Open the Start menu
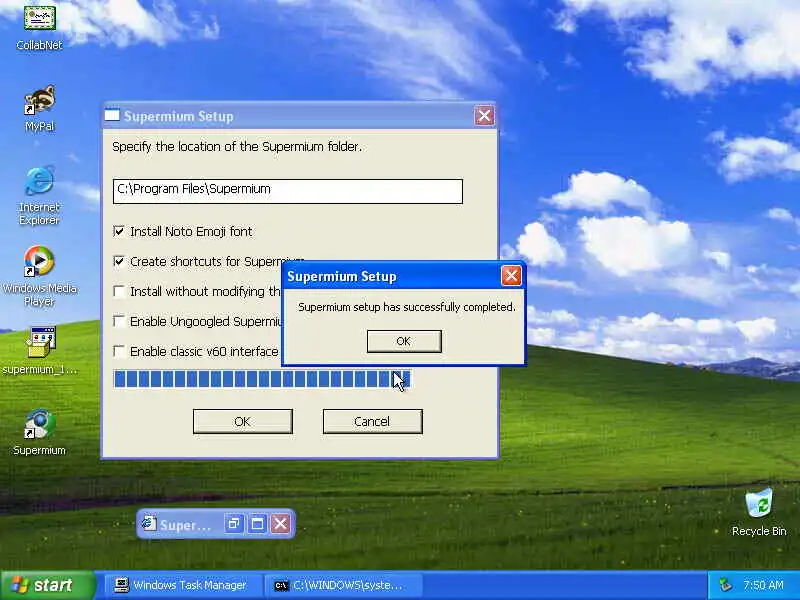 coord(48,585)
